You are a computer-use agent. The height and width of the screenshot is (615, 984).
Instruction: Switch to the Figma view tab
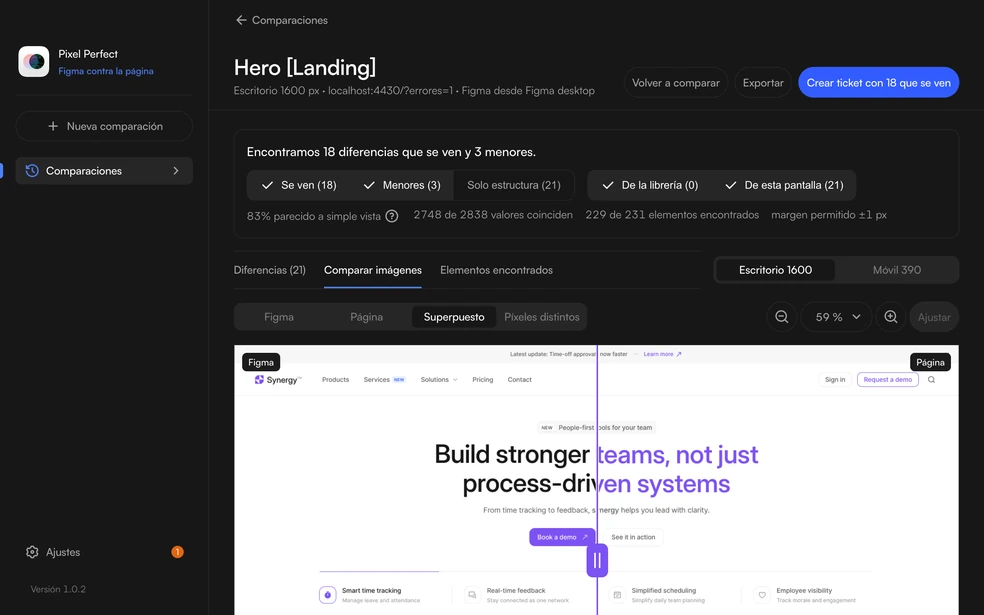[279, 317]
